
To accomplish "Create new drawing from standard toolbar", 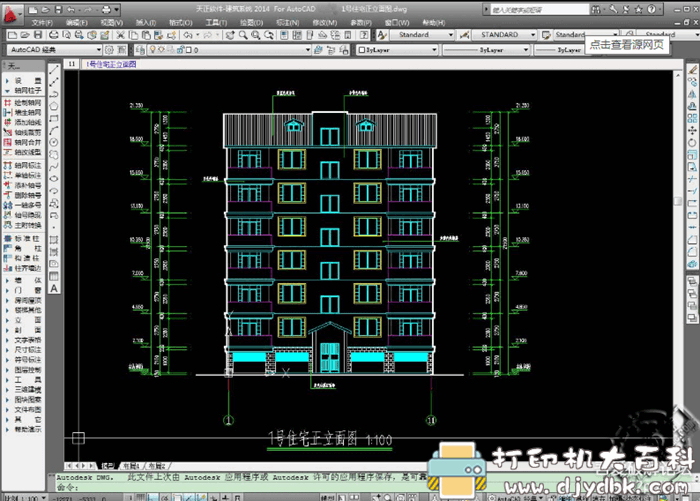I will pos(12,35).
